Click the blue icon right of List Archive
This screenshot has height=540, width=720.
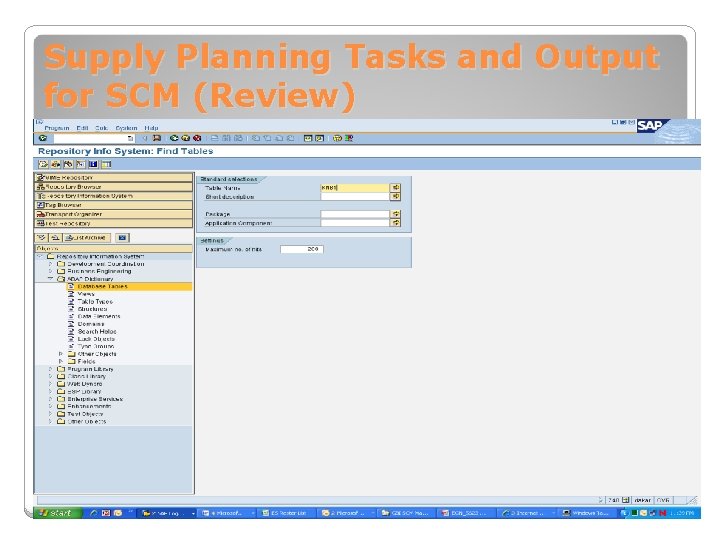point(122,237)
